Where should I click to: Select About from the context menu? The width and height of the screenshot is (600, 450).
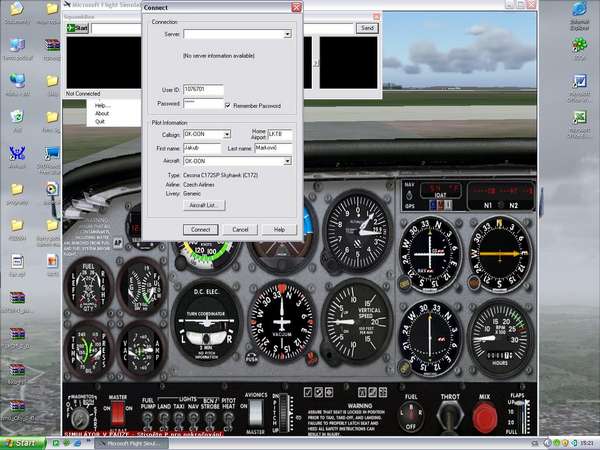(102, 113)
